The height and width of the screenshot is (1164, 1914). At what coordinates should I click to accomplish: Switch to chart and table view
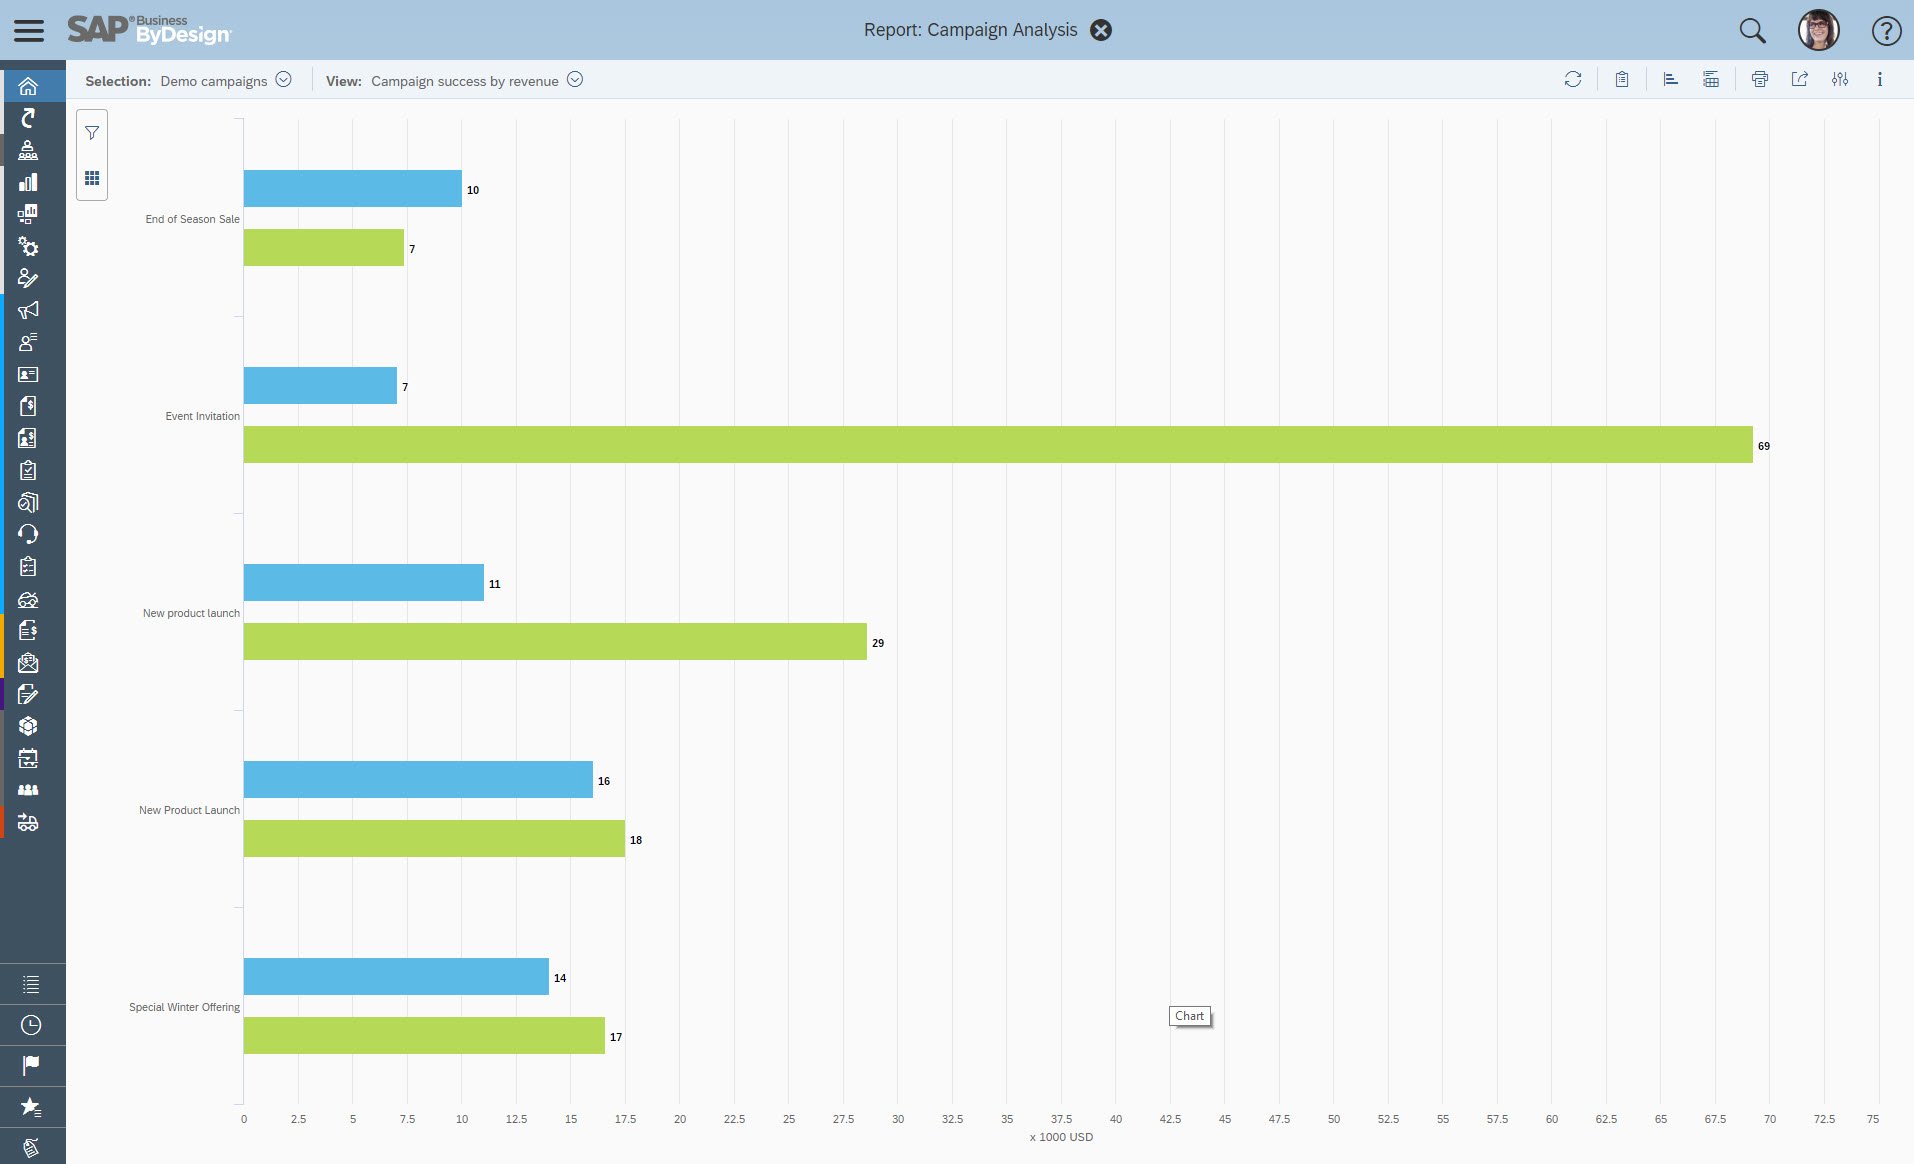[x=1711, y=80]
